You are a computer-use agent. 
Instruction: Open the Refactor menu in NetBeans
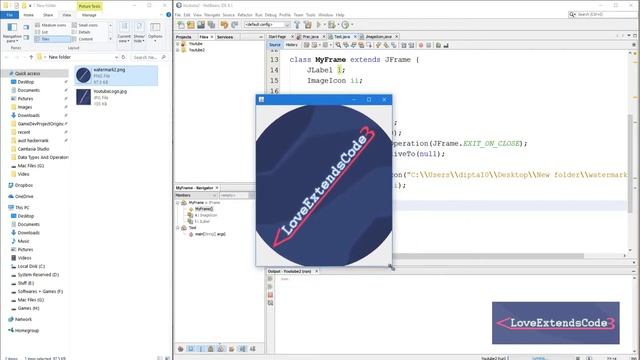[x=245, y=15]
